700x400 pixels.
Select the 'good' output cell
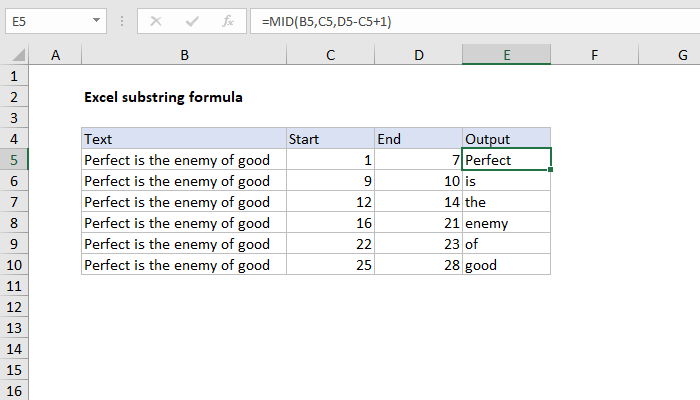pyautogui.click(x=506, y=265)
